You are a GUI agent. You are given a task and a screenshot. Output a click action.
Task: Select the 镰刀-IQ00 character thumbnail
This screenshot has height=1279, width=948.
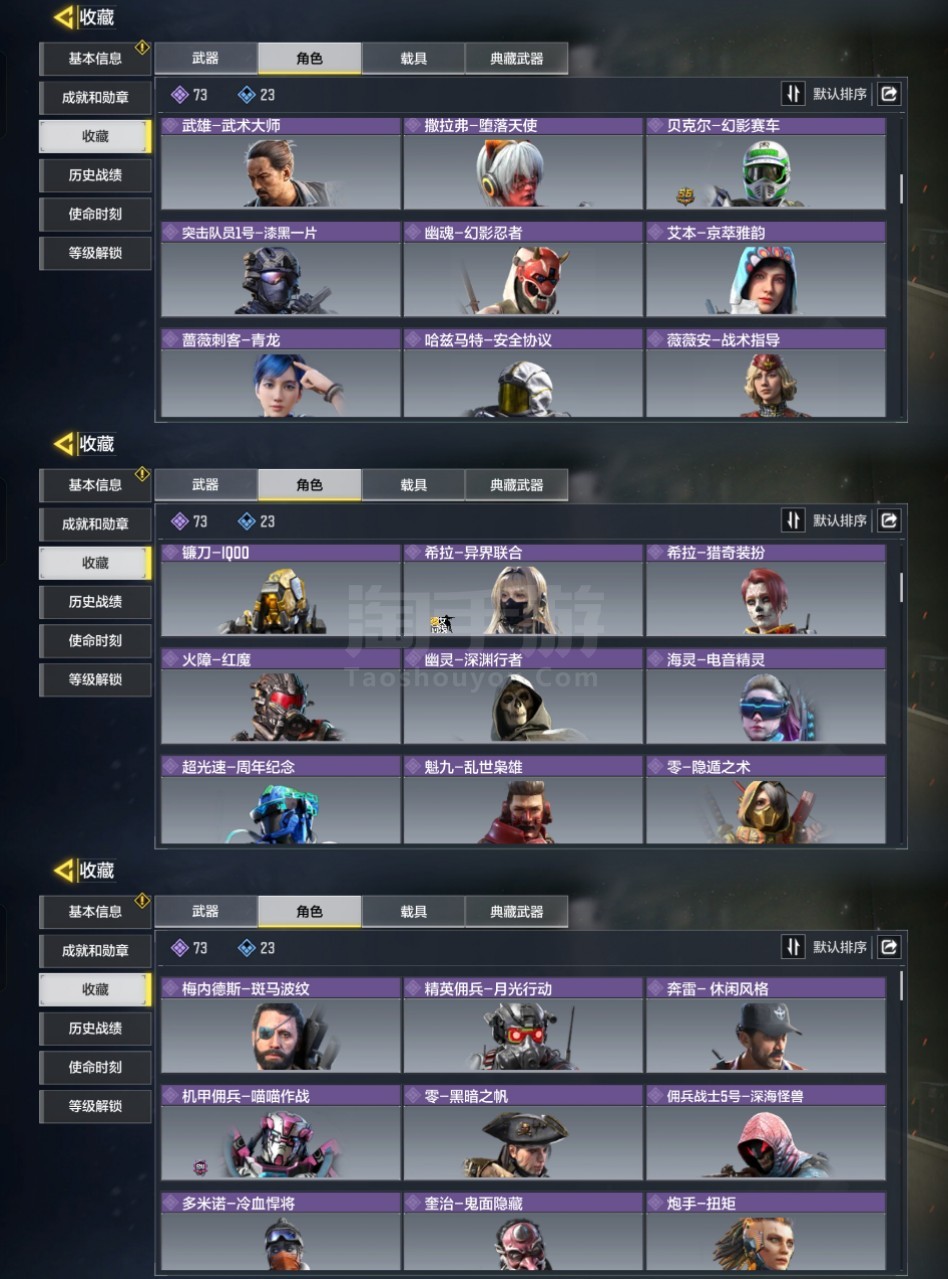280,590
